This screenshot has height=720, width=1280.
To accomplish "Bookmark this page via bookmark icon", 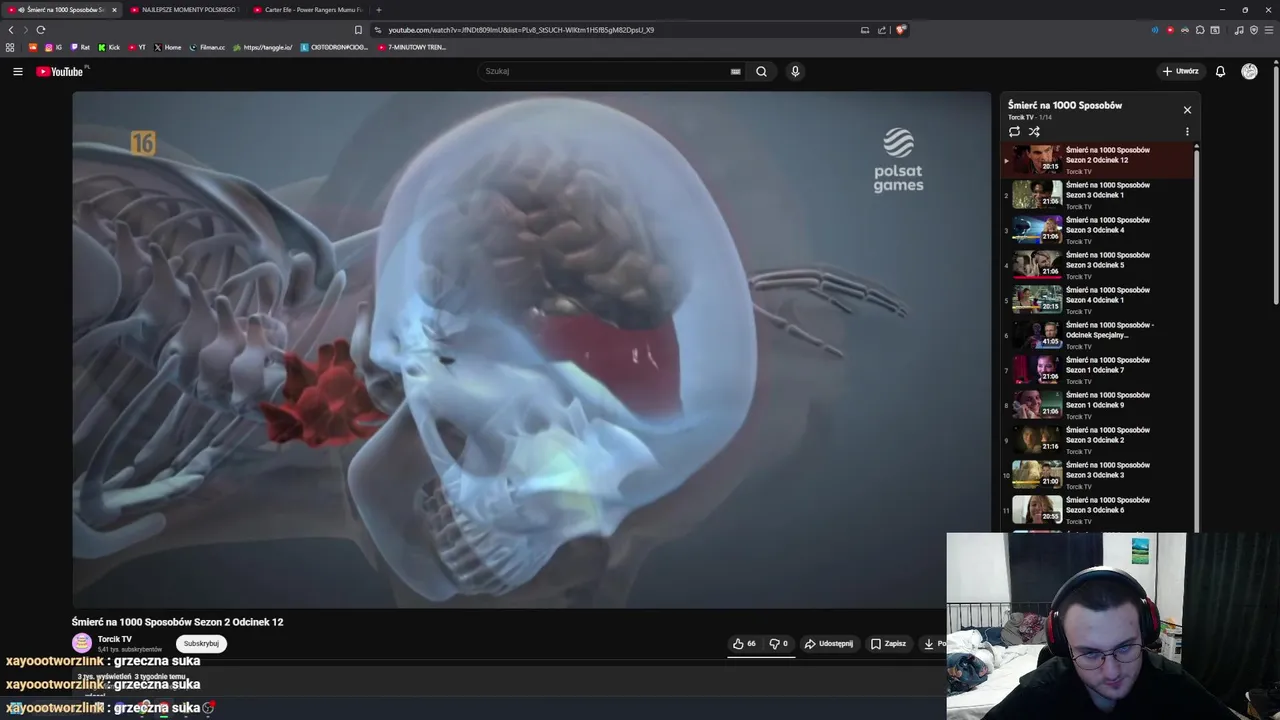I will pos(358,30).
